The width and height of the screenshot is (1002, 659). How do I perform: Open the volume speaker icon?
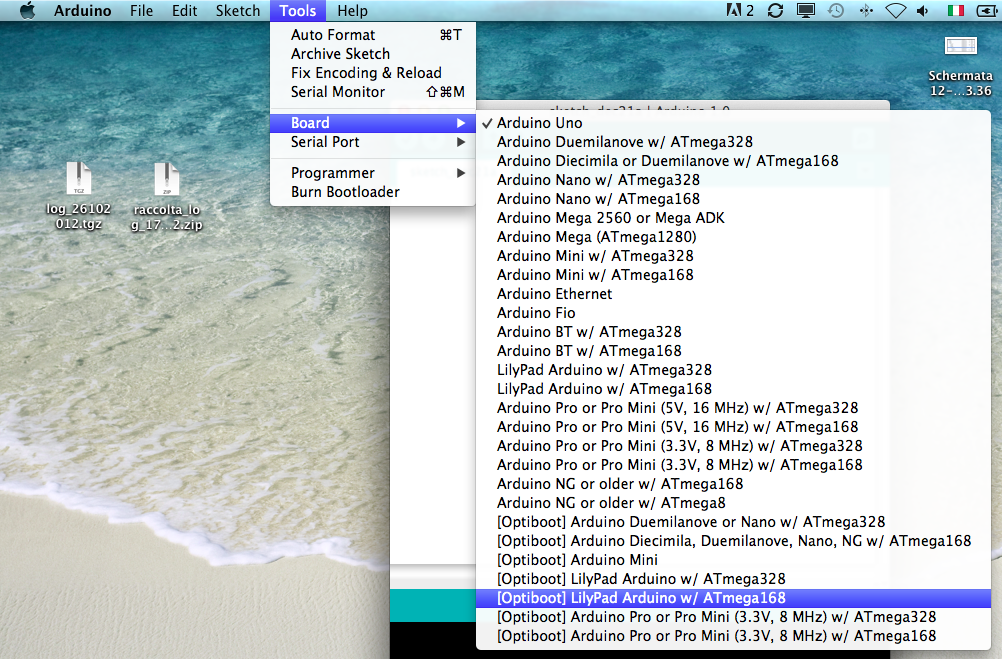tap(922, 11)
